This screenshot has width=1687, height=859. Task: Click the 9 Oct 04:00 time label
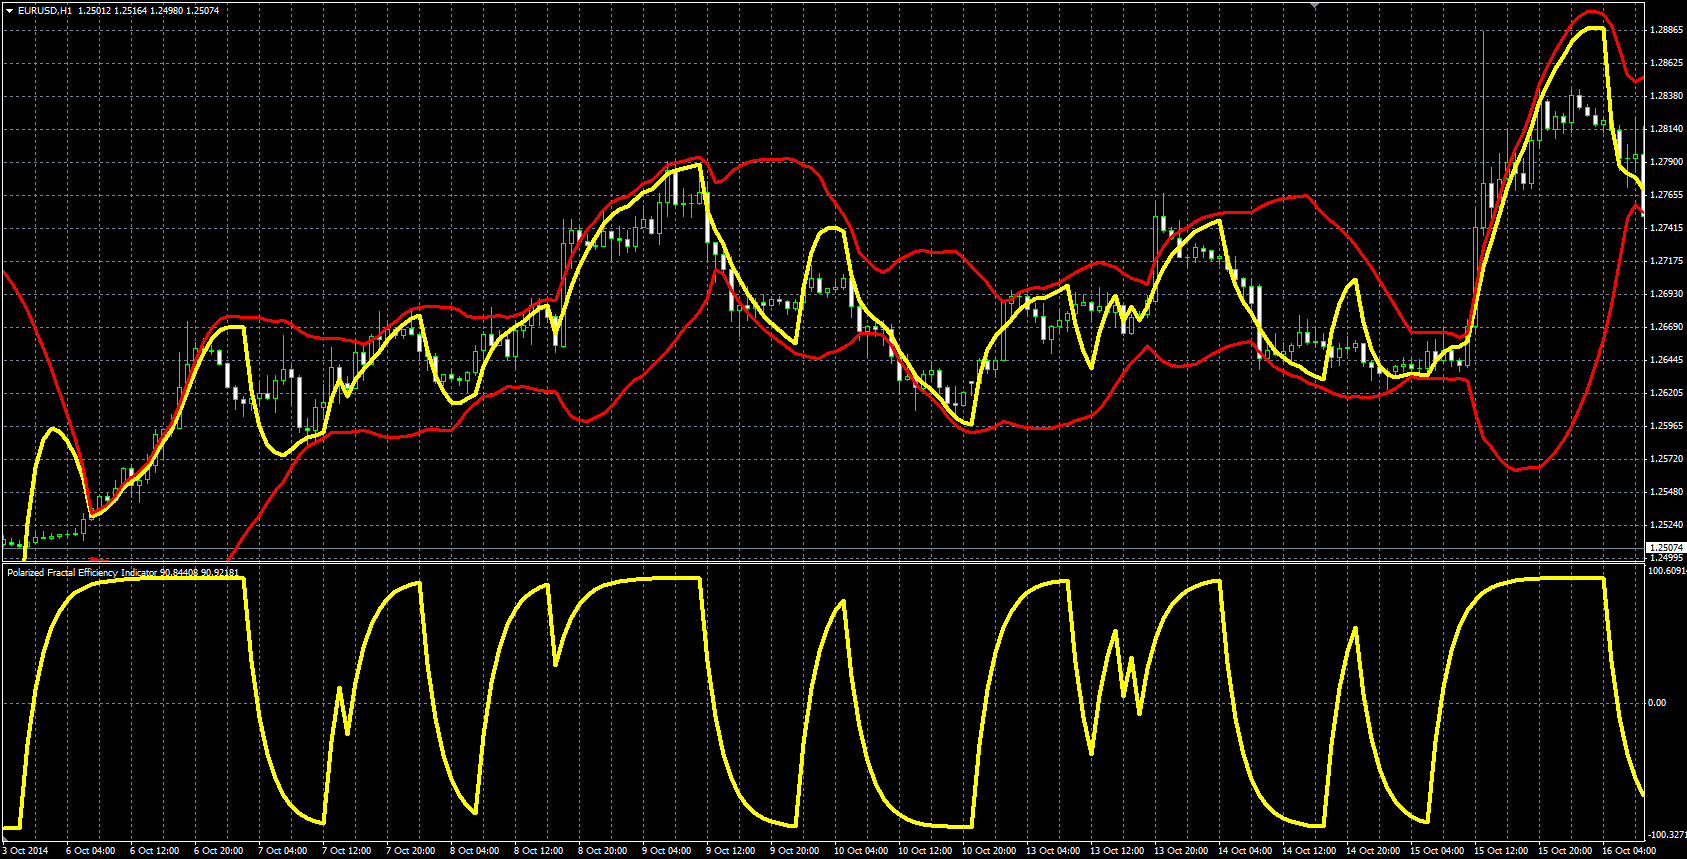pyautogui.click(x=666, y=851)
